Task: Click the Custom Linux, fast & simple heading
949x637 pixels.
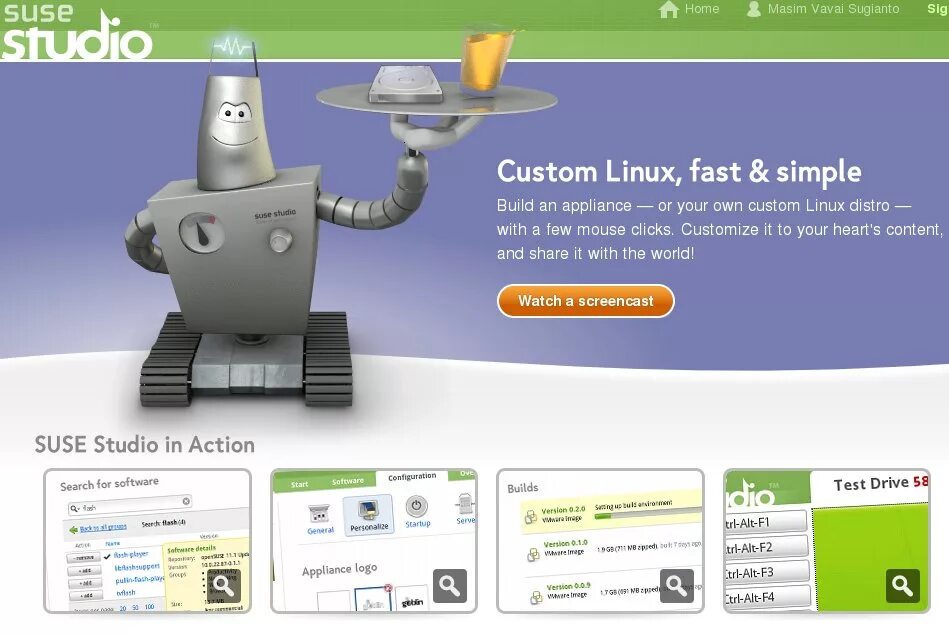Action: (x=679, y=172)
